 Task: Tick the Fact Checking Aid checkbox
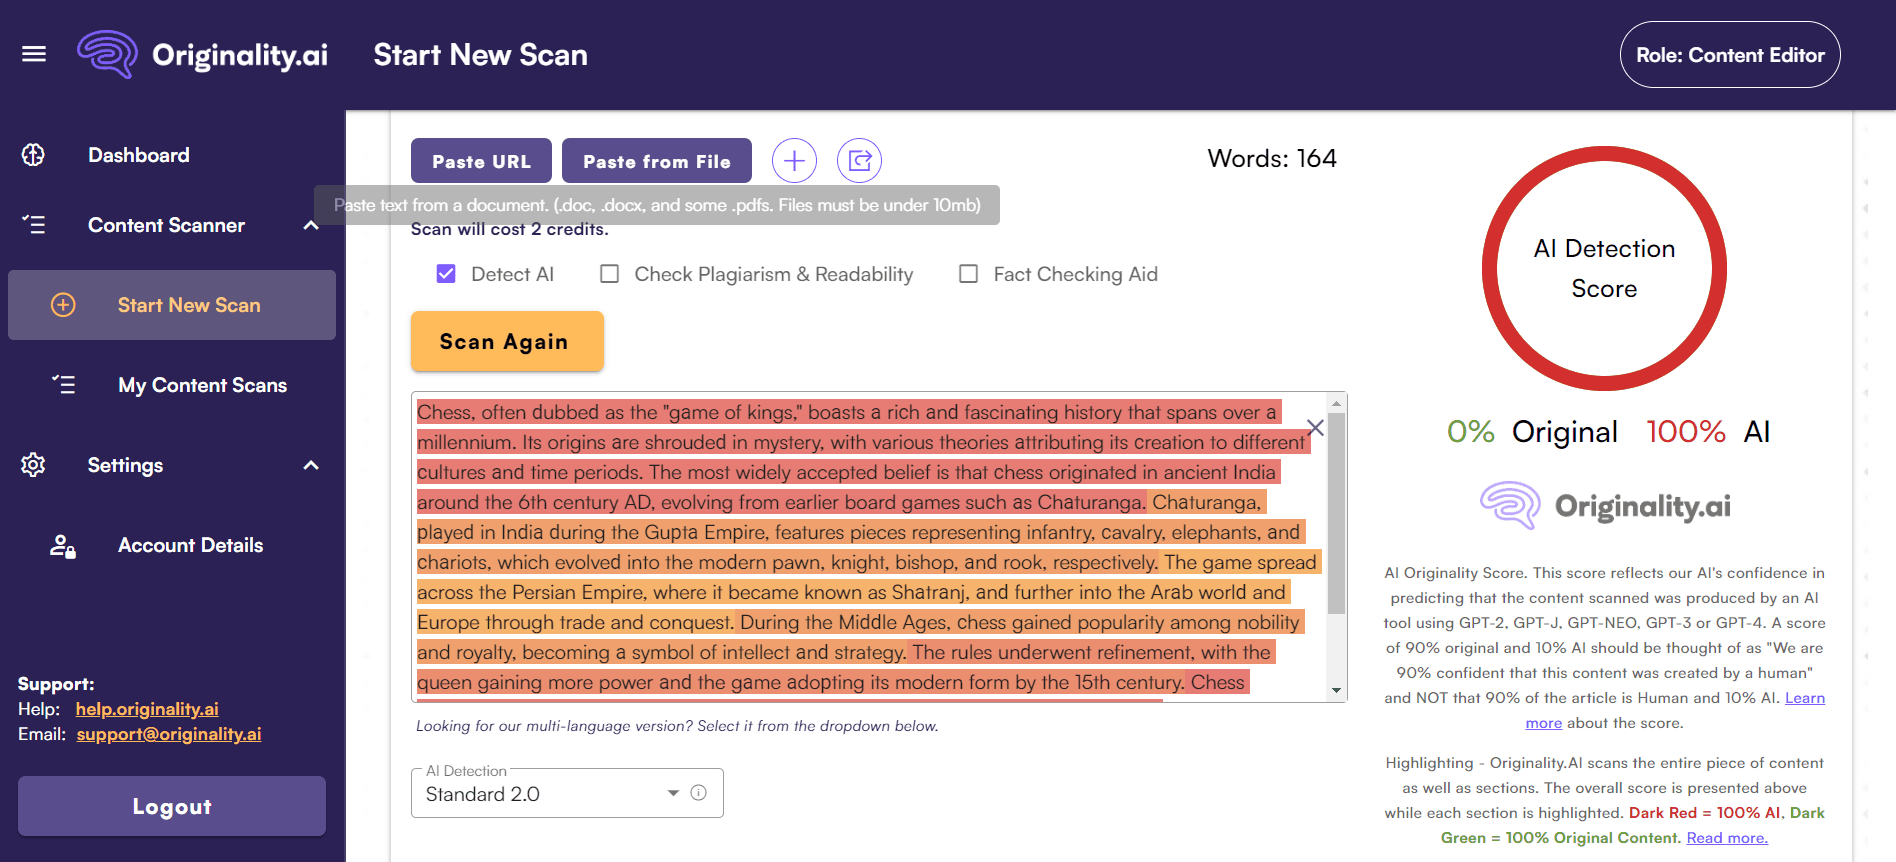(x=968, y=274)
